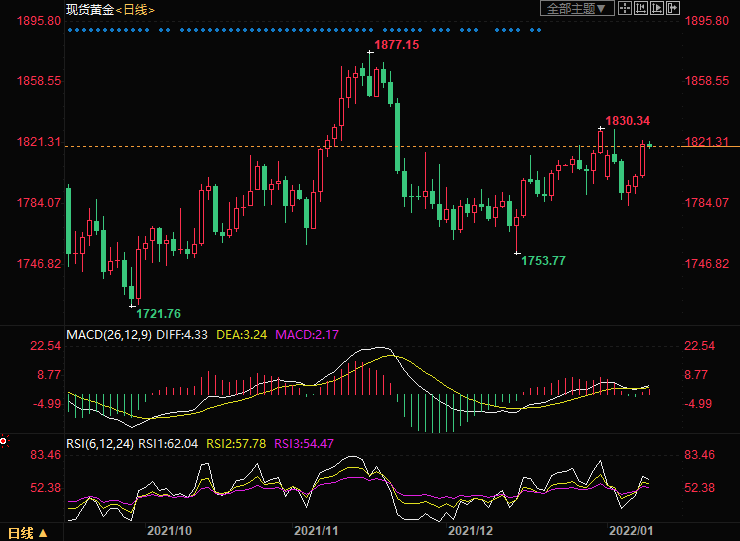Click the 1753.77 low price label

click(543, 260)
